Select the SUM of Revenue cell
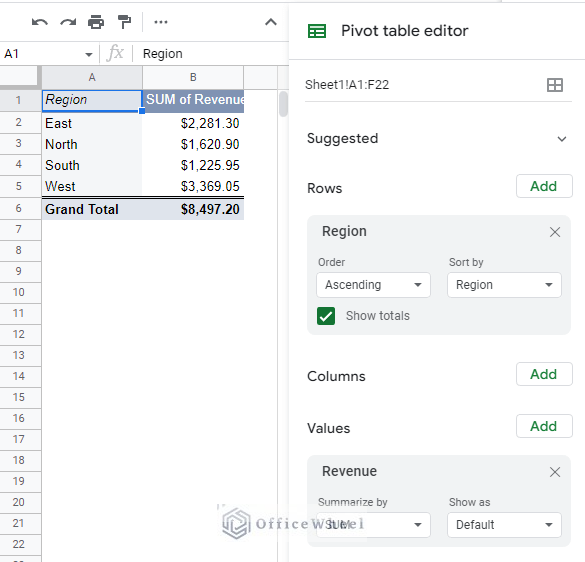This screenshot has width=585, height=562. (193, 100)
